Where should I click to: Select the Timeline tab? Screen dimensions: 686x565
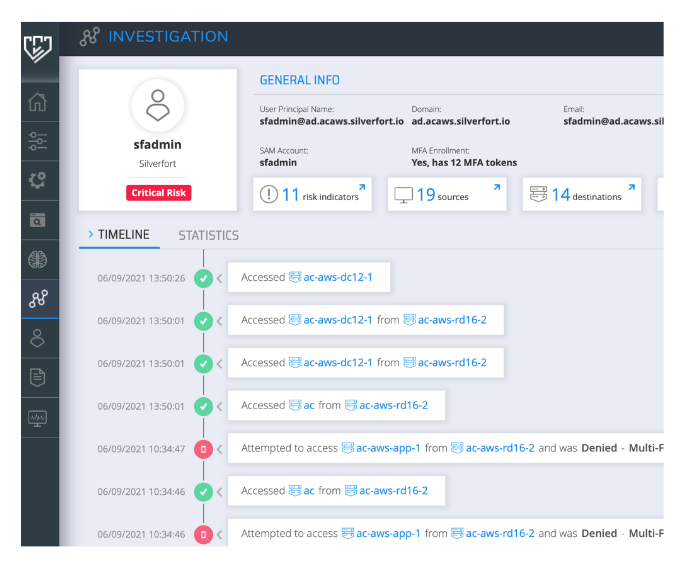[x=123, y=235]
